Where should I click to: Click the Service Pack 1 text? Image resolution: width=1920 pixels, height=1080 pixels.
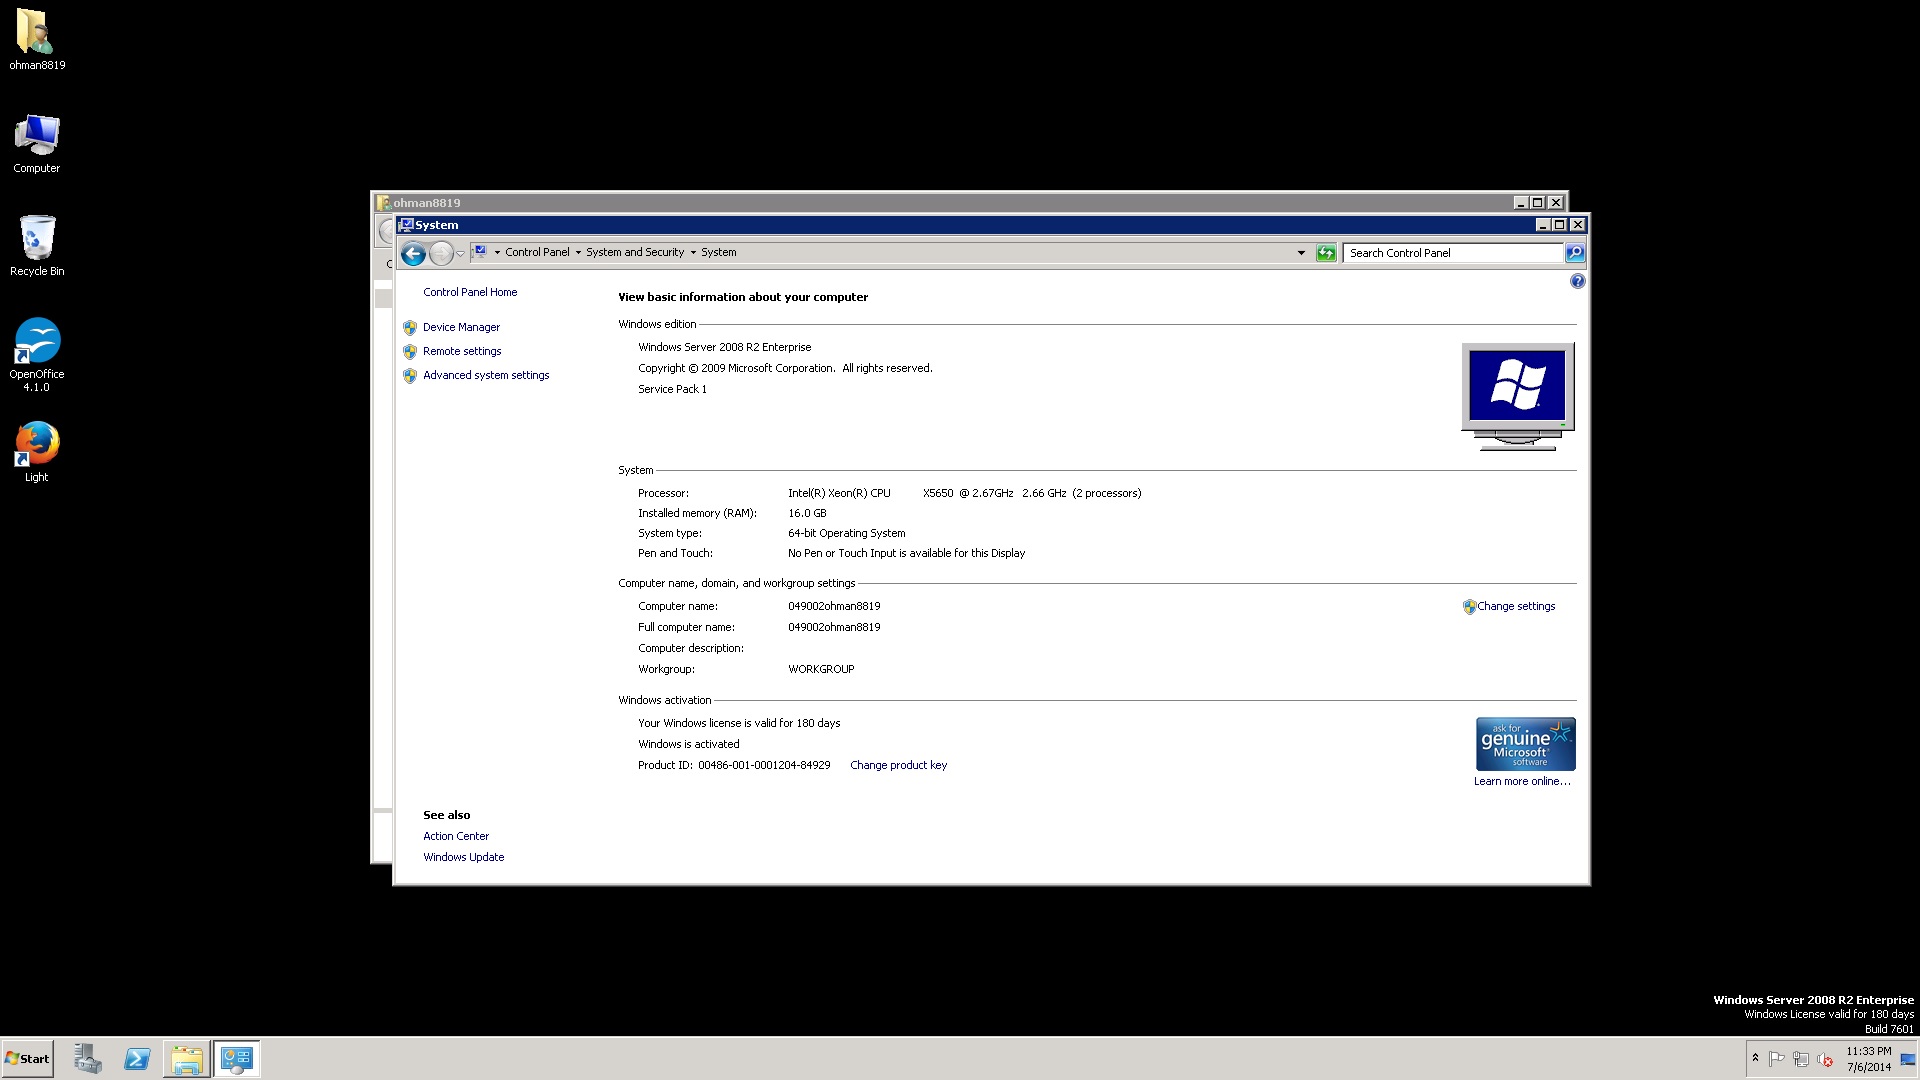pyautogui.click(x=672, y=389)
